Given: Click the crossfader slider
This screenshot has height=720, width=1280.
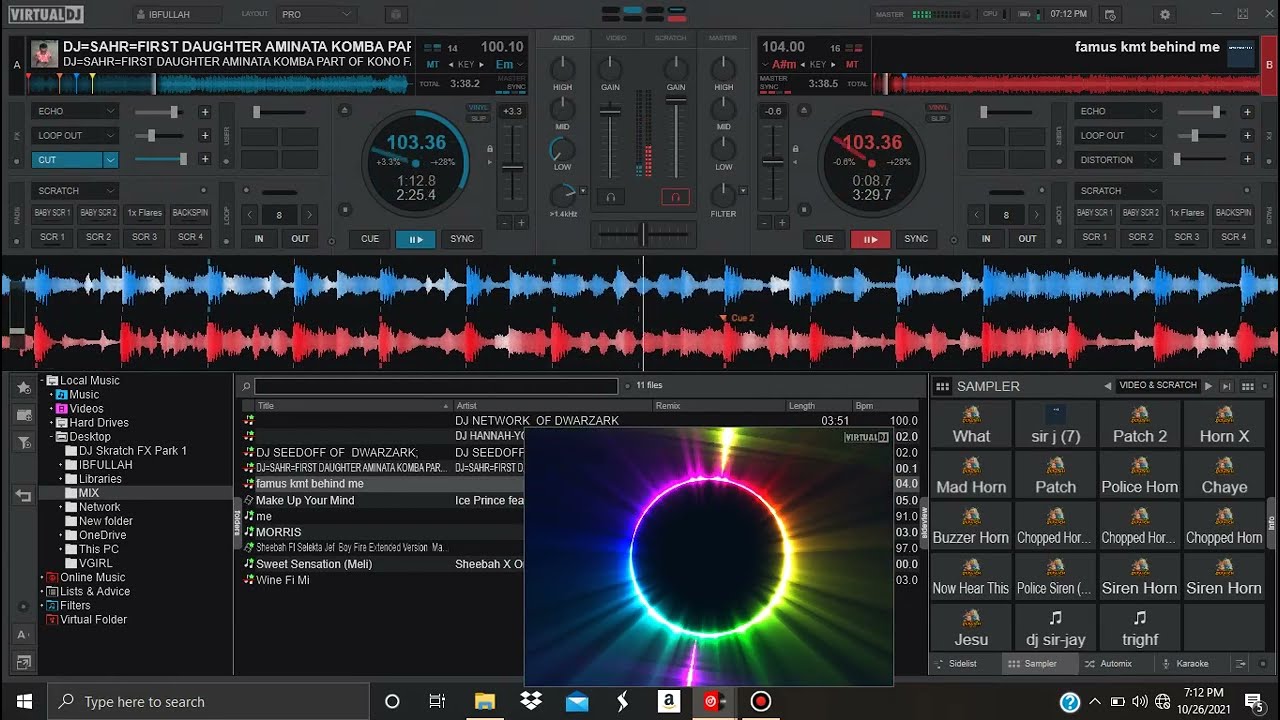Looking at the screenshot, I should (x=642, y=233).
